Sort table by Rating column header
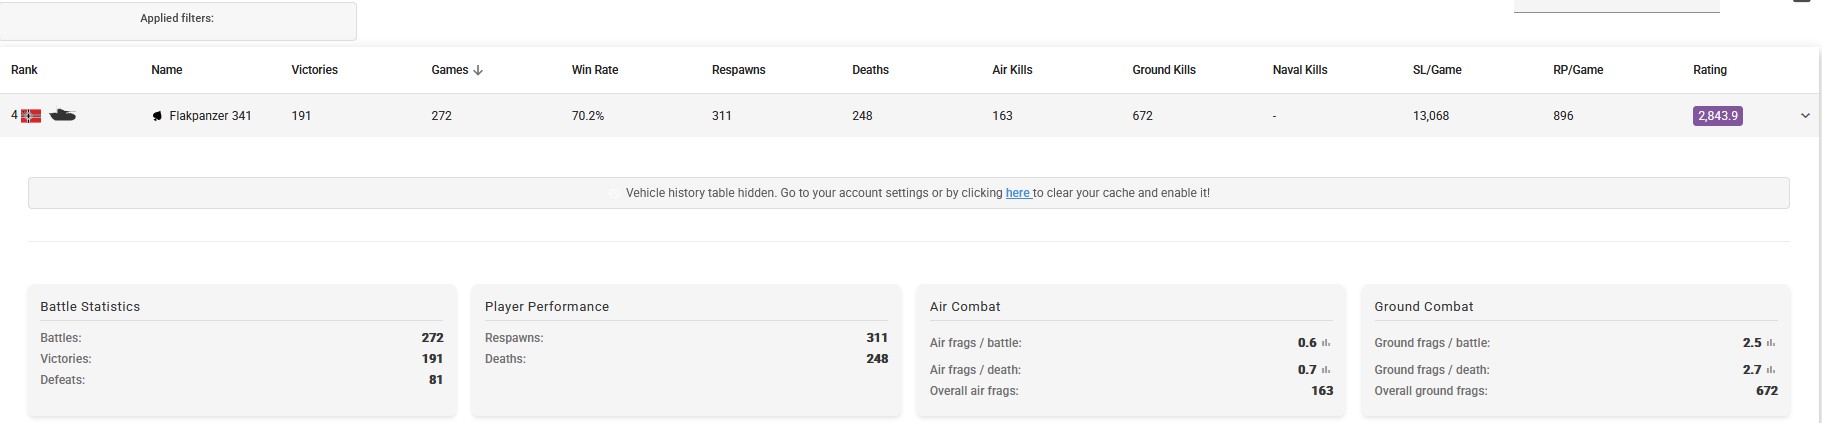This screenshot has width=1822, height=423. click(1709, 70)
